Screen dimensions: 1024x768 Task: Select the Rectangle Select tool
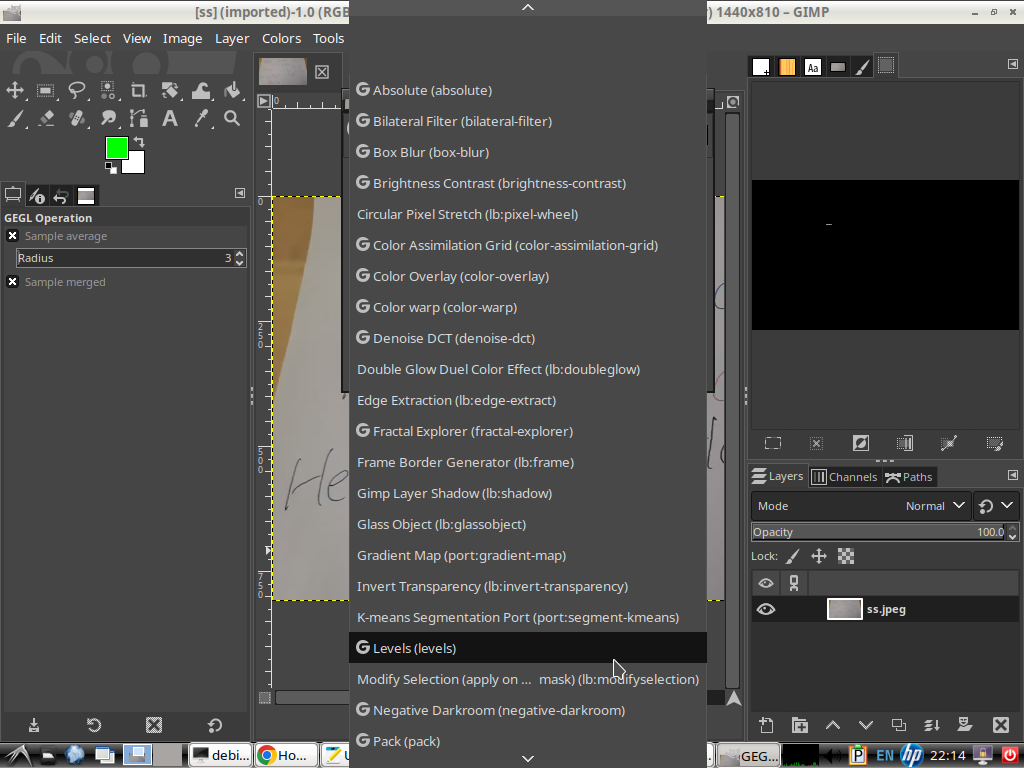[x=46, y=90]
